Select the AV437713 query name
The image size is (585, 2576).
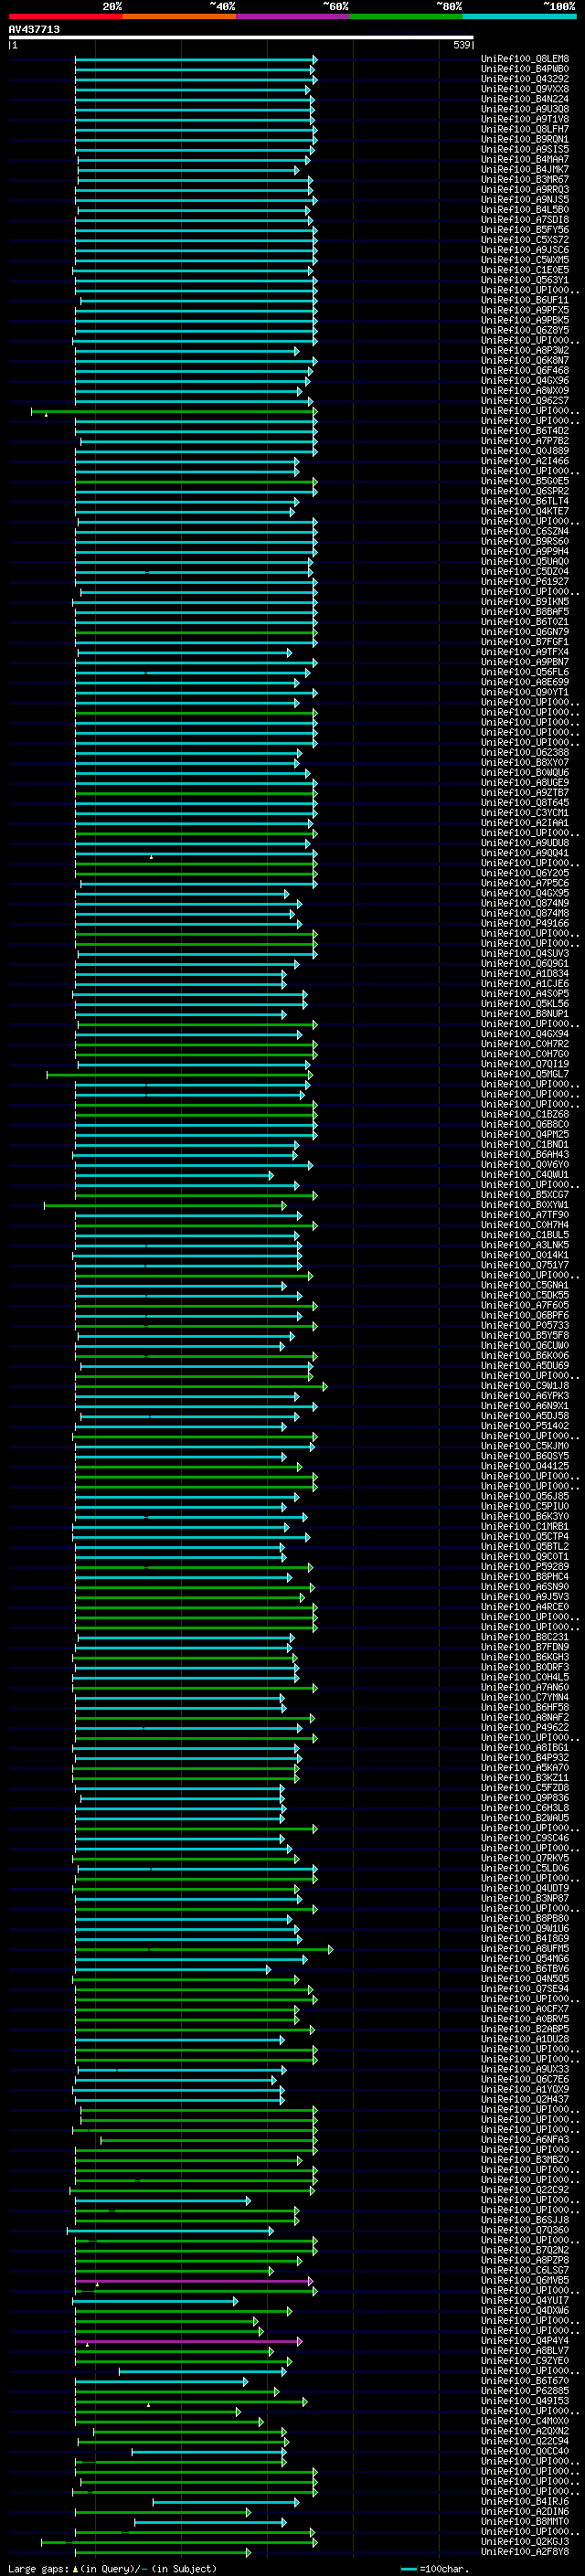pos(34,29)
